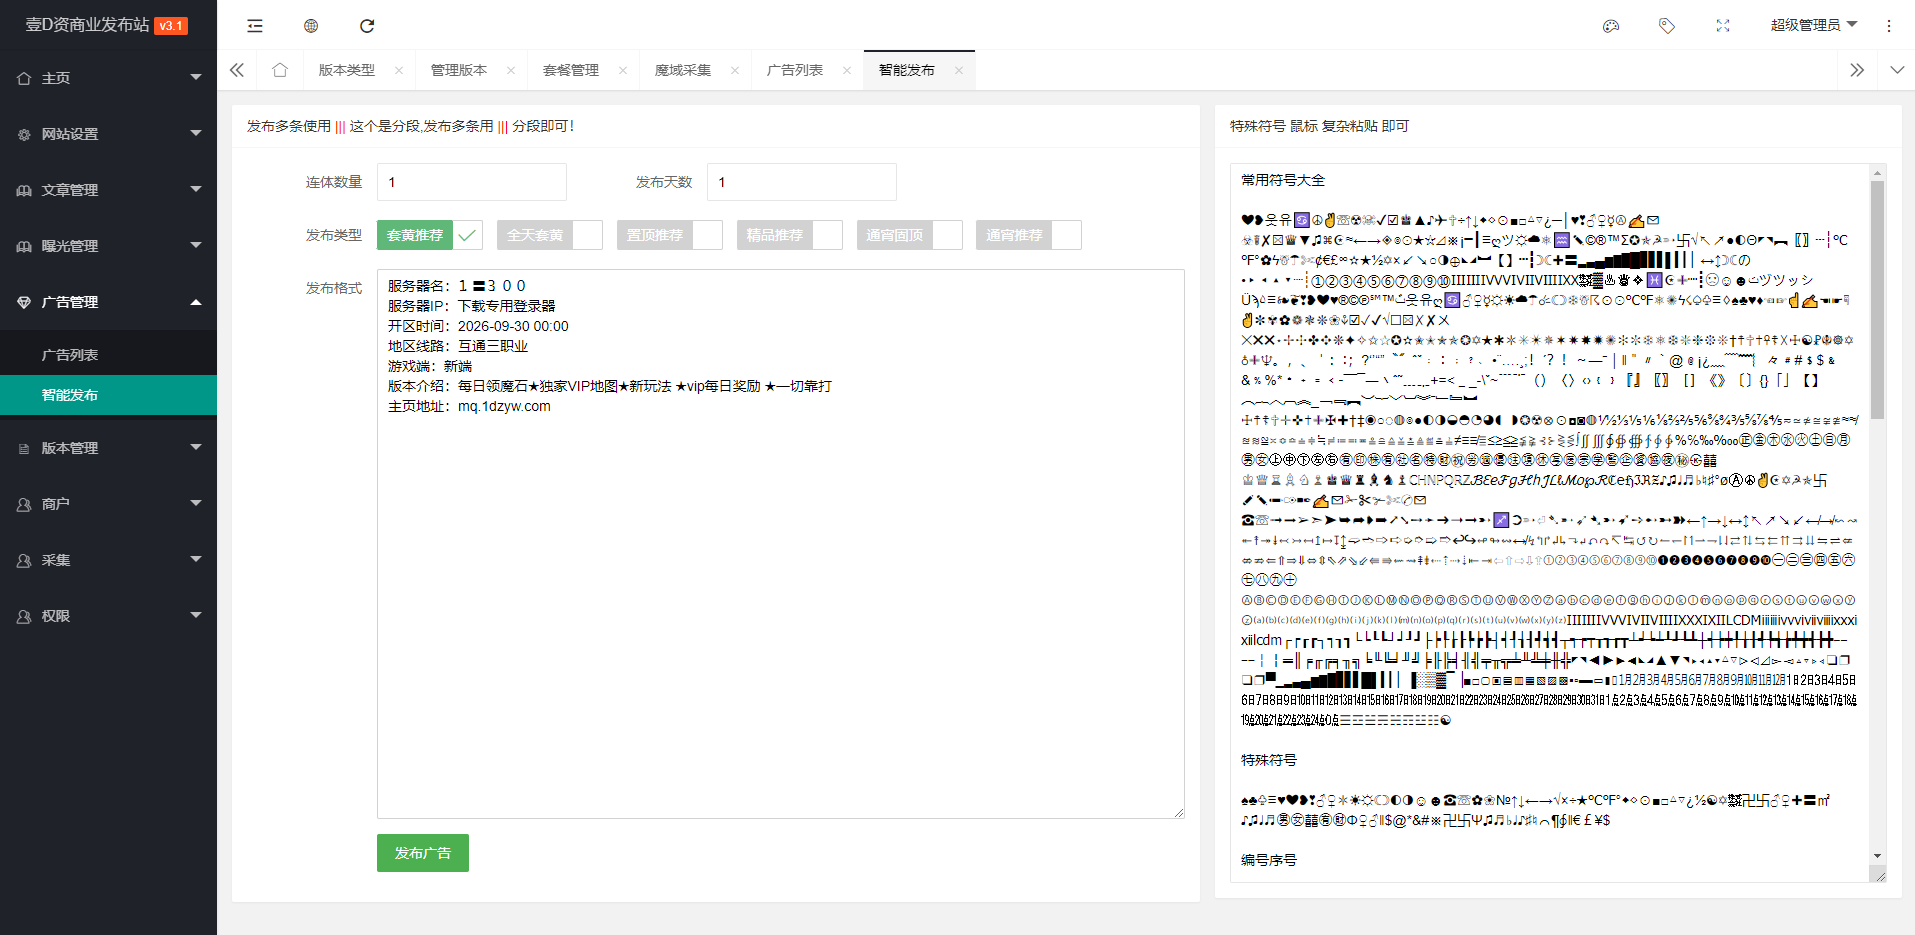This screenshot has height=935, width=1915.
Task: Expand the 主页 sidebar menu
Action: (108, 78)
